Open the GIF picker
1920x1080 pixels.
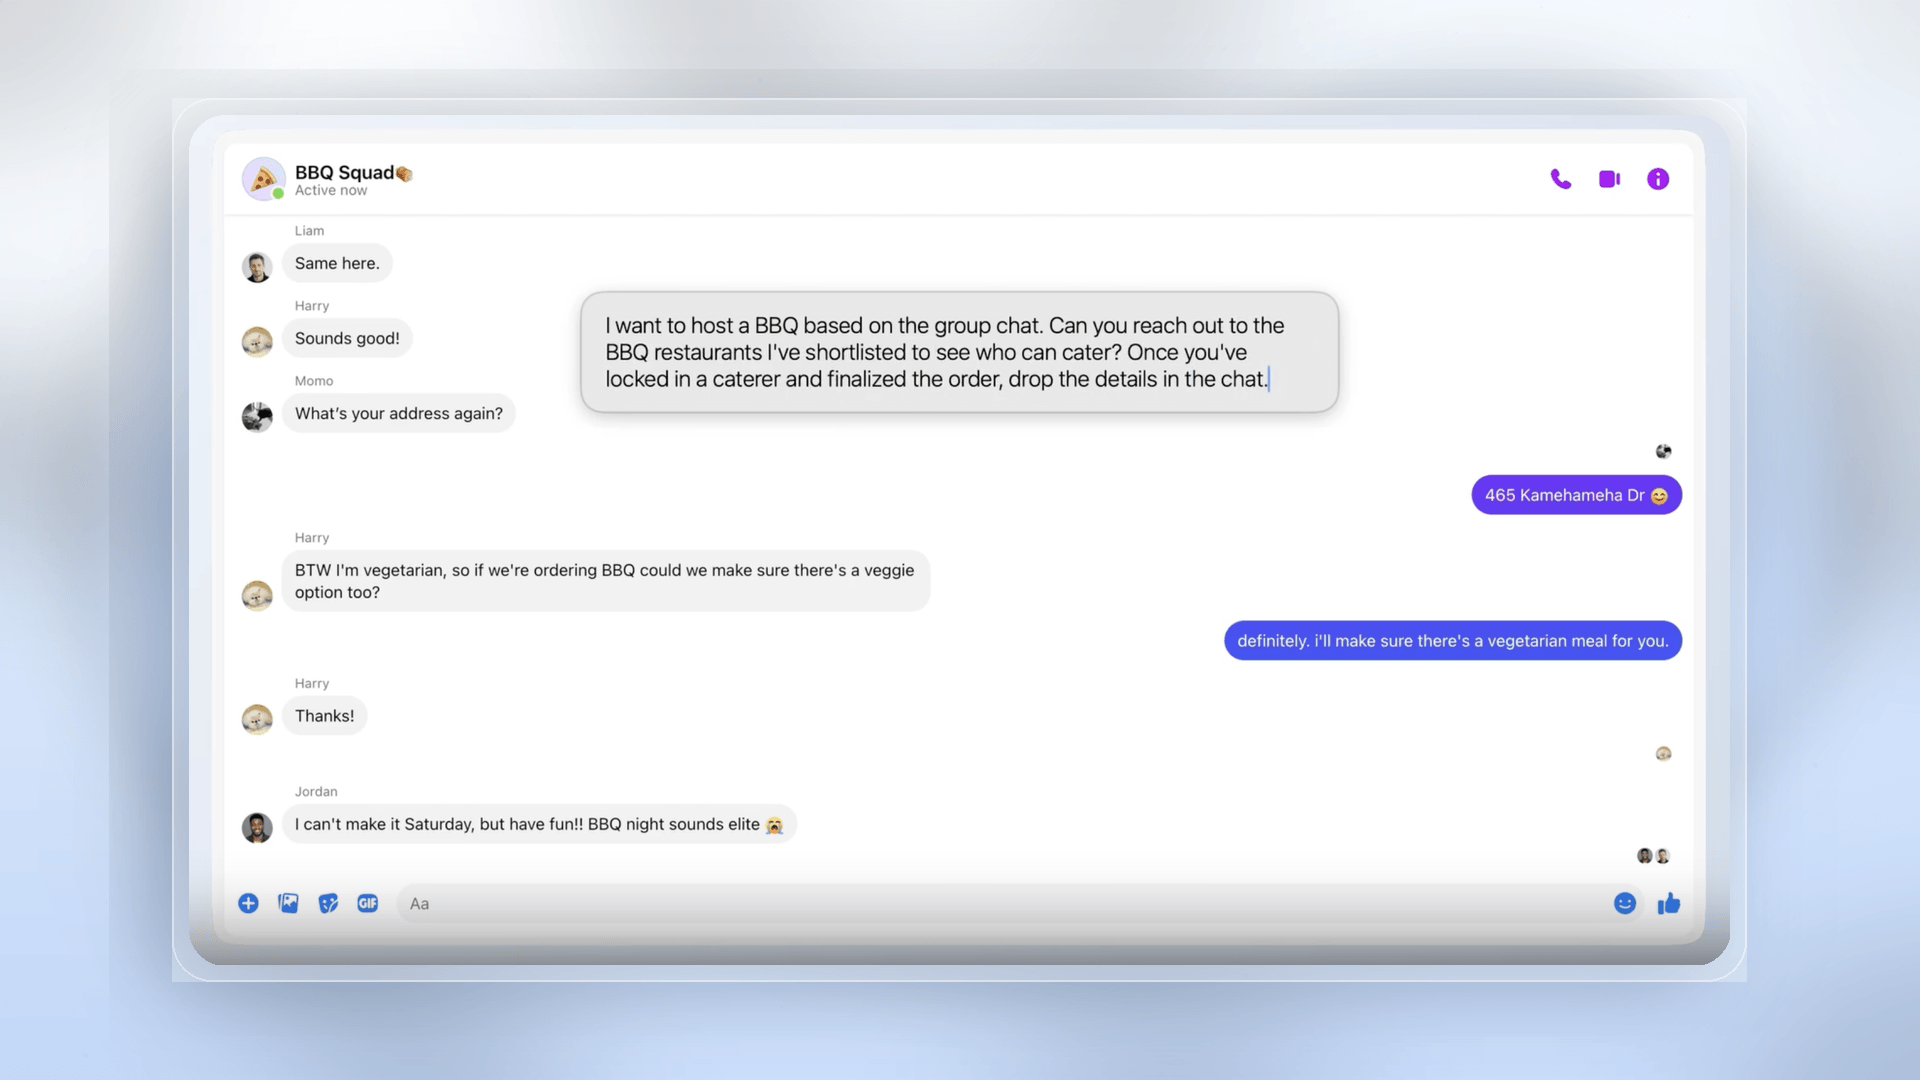click(x=368, y=903)
